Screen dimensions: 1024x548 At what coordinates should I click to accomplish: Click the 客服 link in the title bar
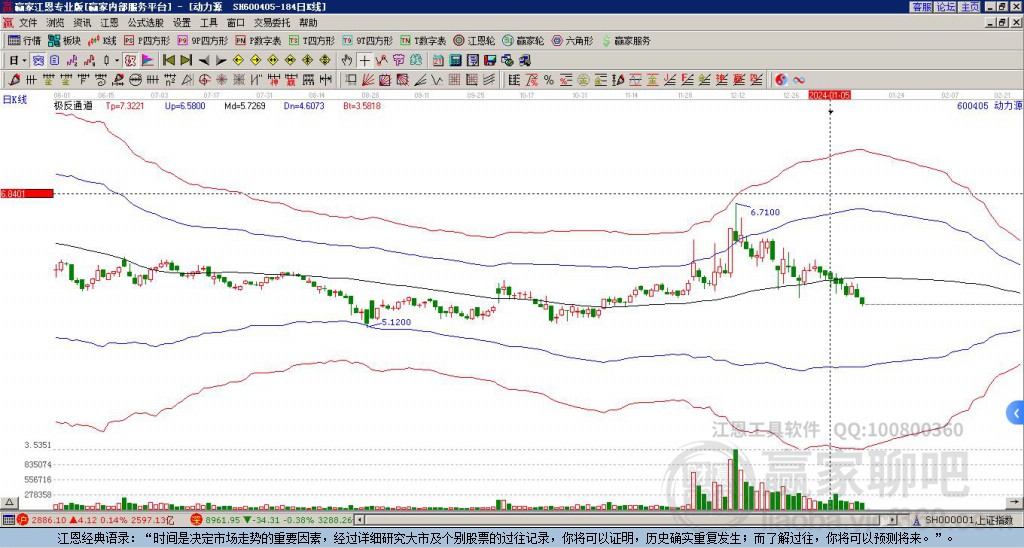coord(922,7)
